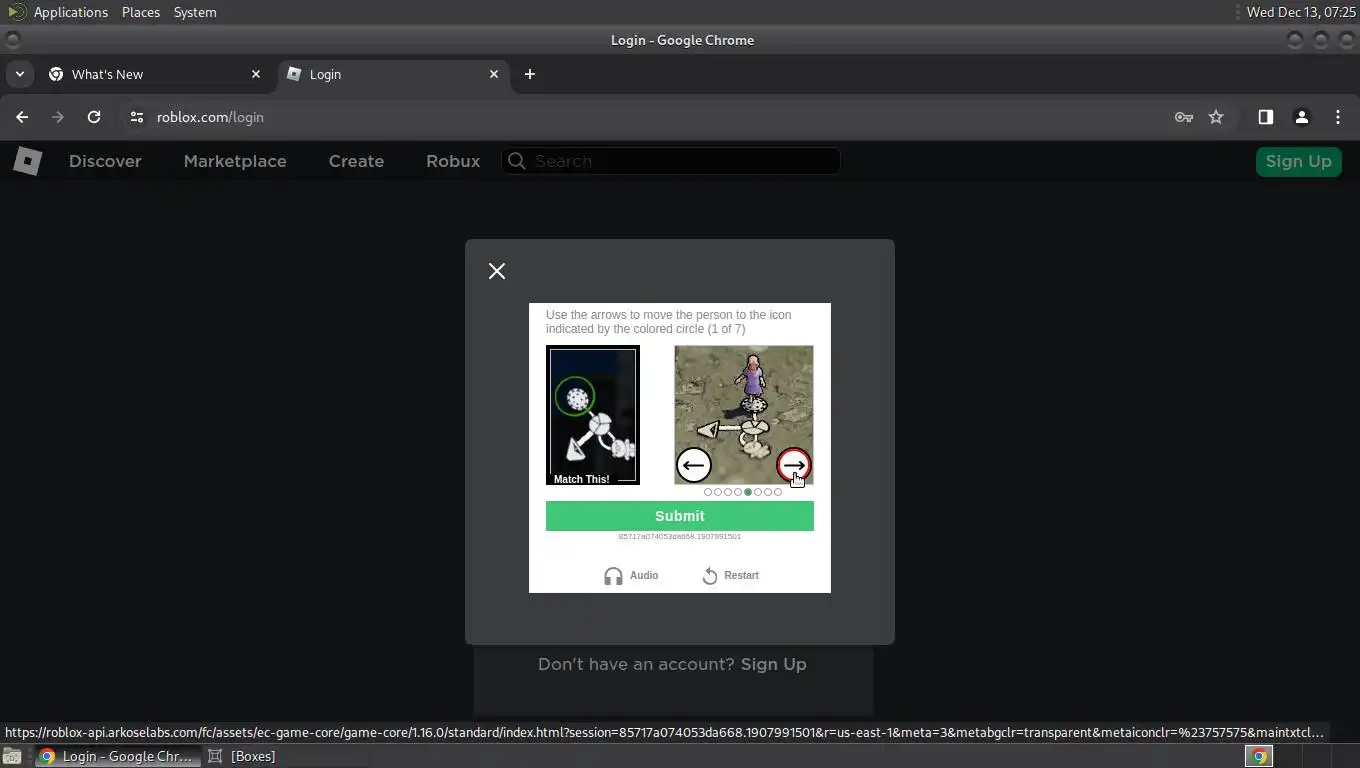Screen dimensions: 1360x768
Task: Click the roblox.com/login address bar
Action: (210, 117)
